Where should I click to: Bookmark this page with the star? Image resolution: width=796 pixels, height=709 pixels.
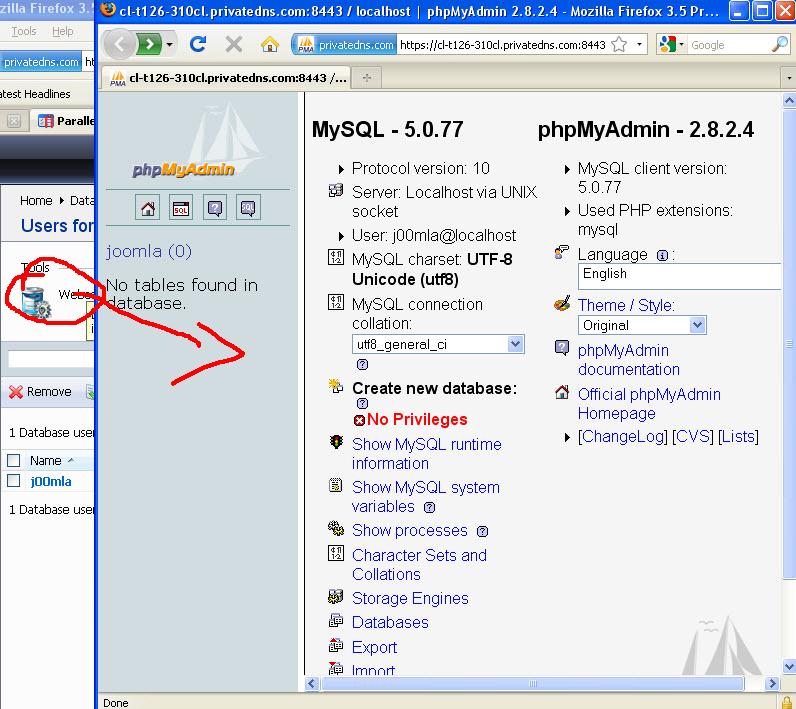[x=619, y=45]
